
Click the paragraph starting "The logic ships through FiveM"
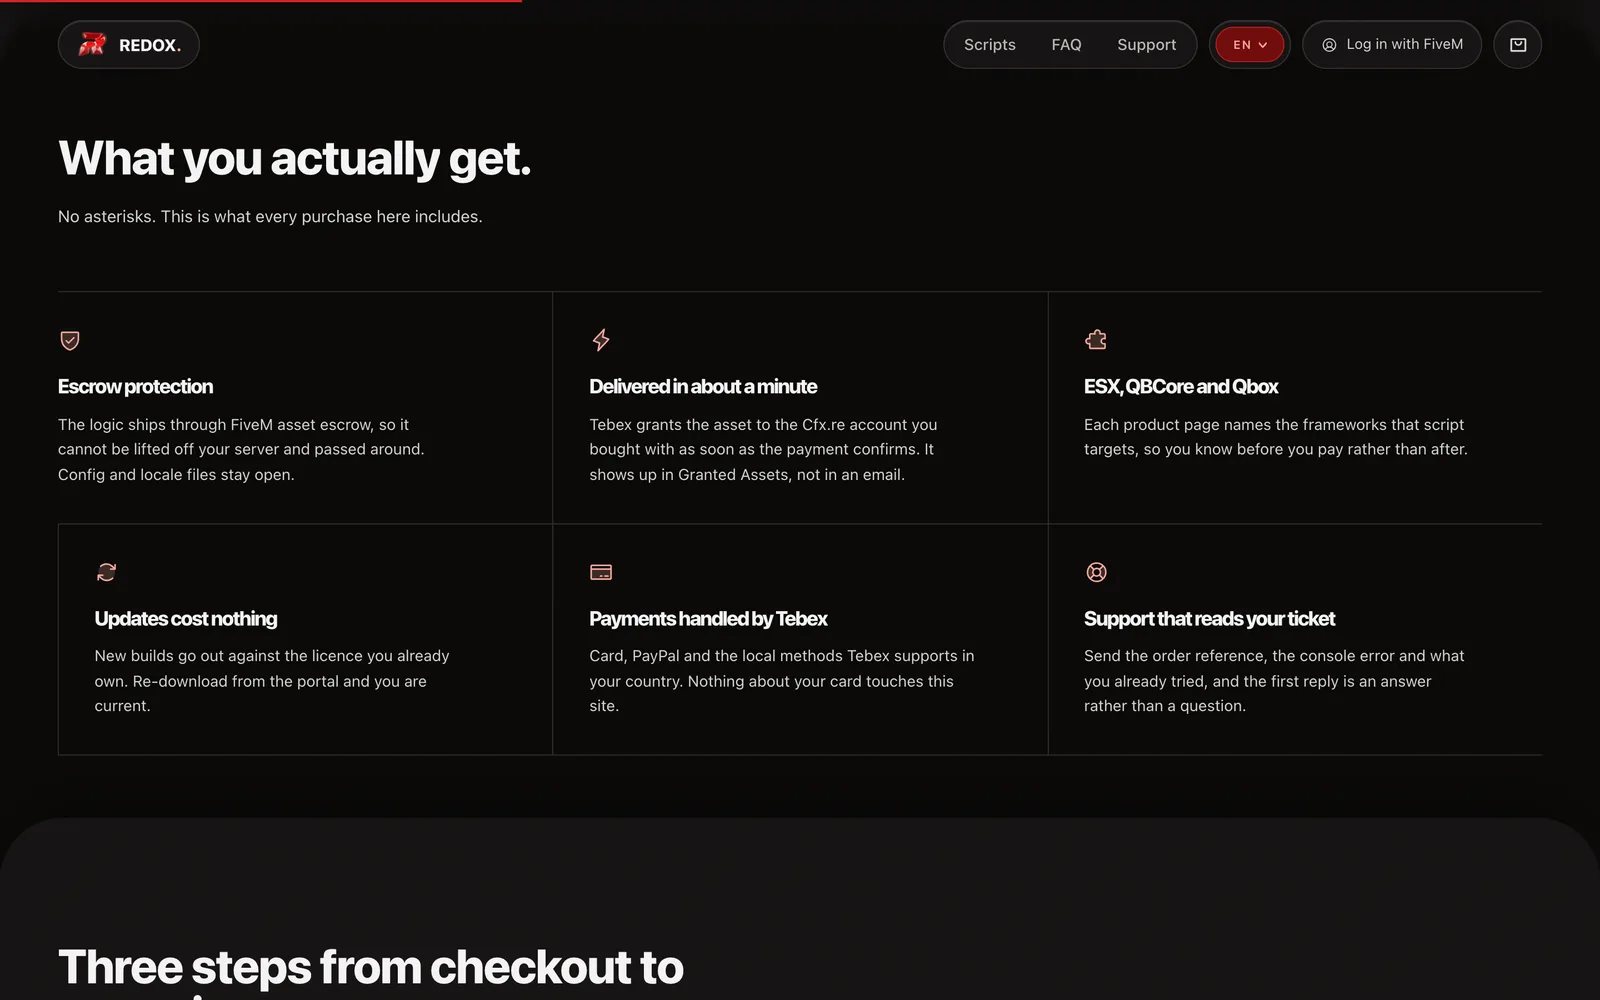click(241, 449)
